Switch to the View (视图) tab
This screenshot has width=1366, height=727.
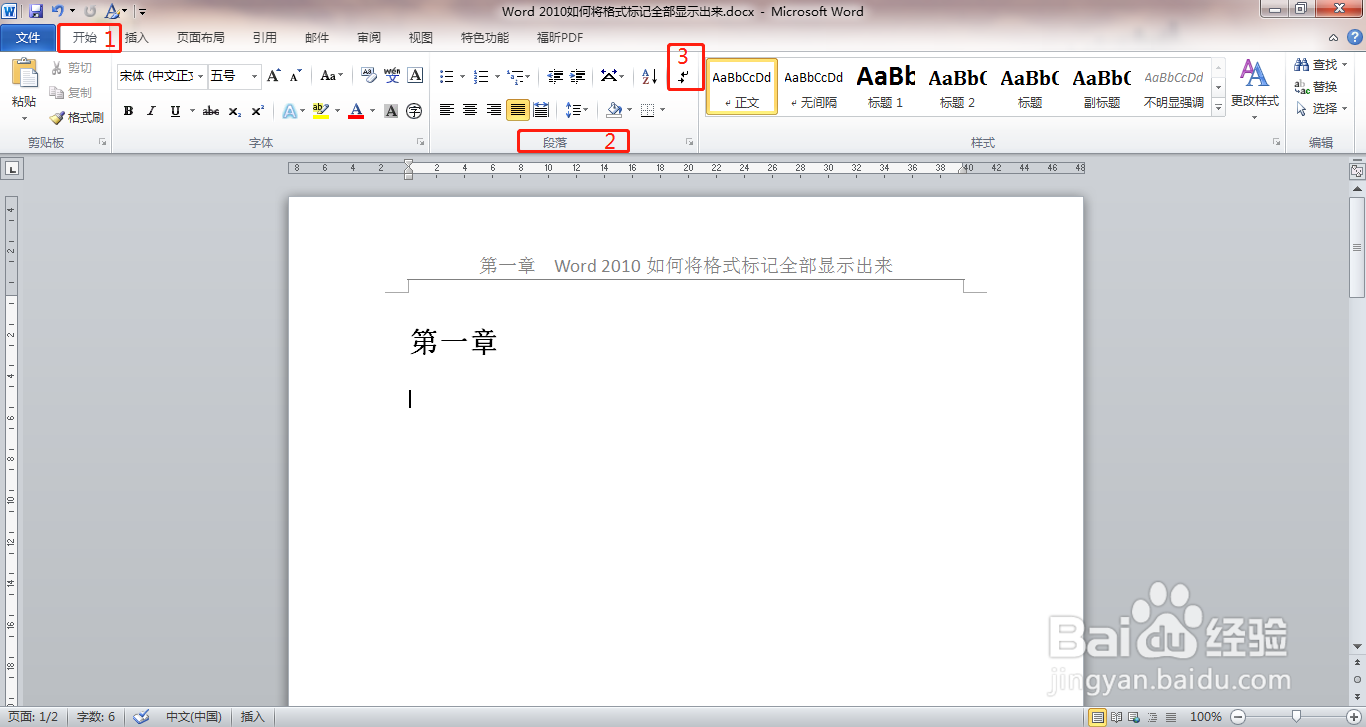pos(421,38)
